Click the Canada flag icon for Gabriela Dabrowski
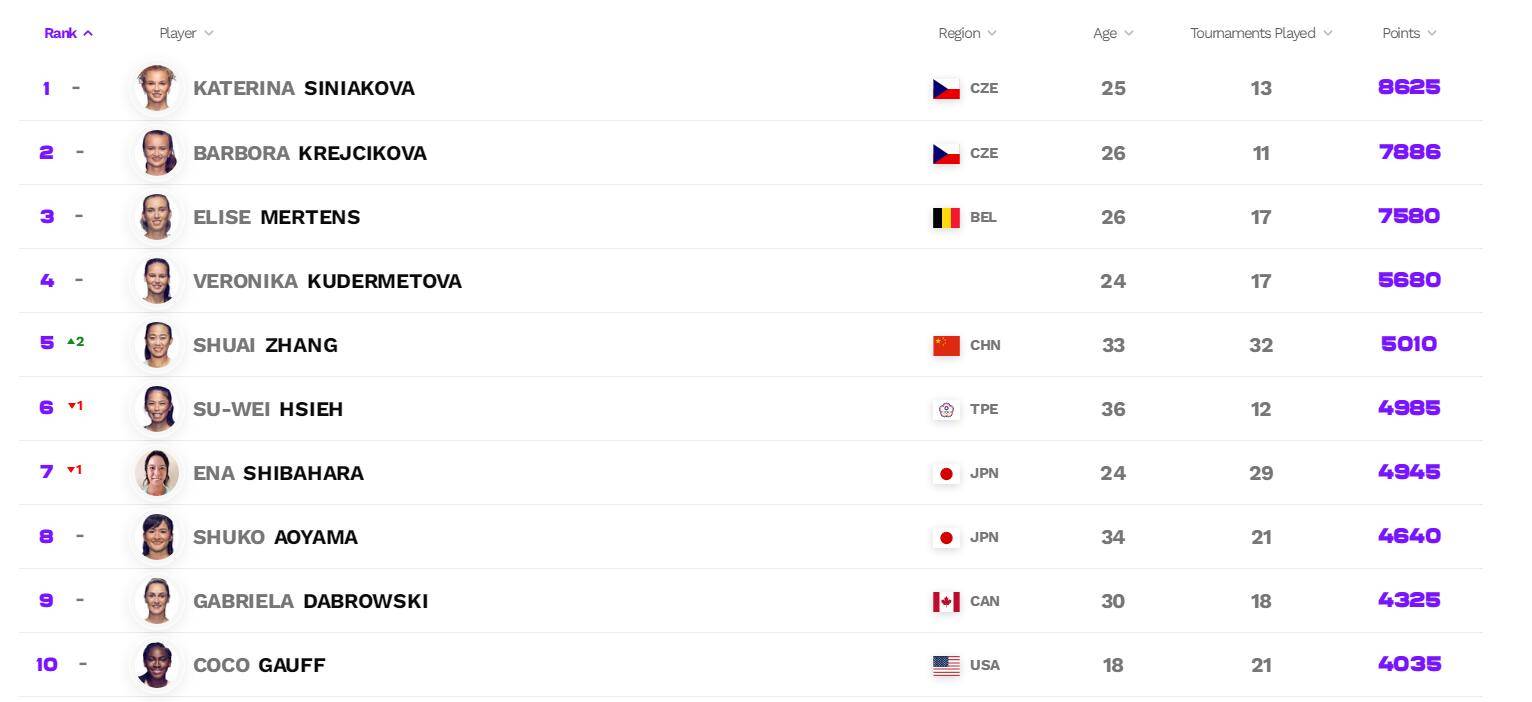The image size is (1532, 702). (x=946, y=601)
